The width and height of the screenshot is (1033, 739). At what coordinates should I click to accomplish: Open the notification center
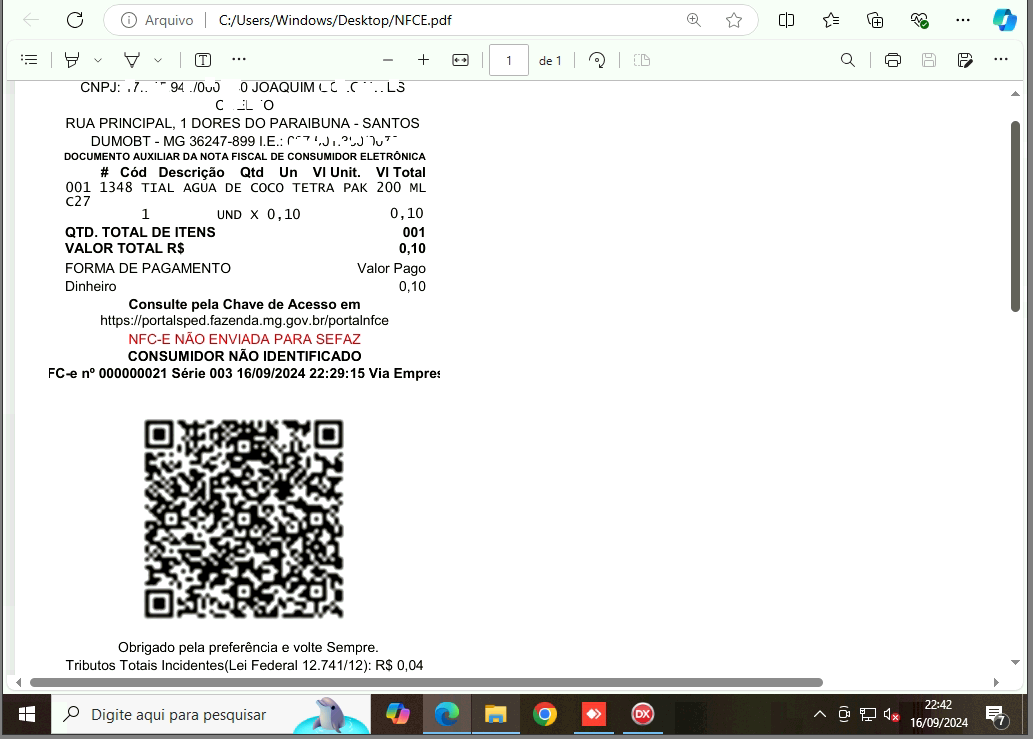coord(995,715)
